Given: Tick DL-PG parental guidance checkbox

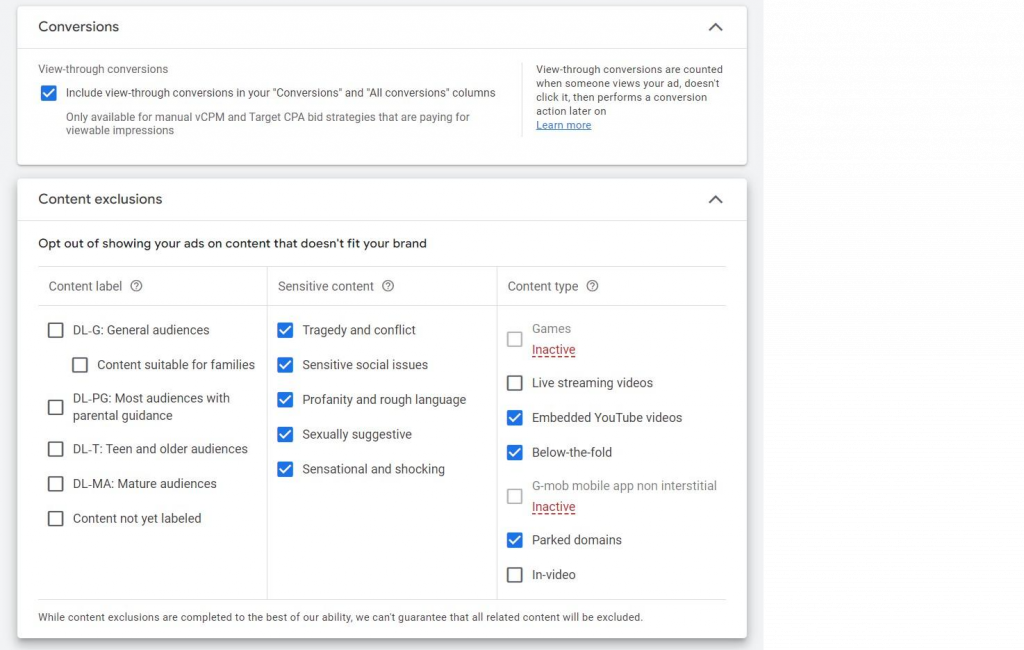Looking at the screenshot, I should tap(56, 407).
